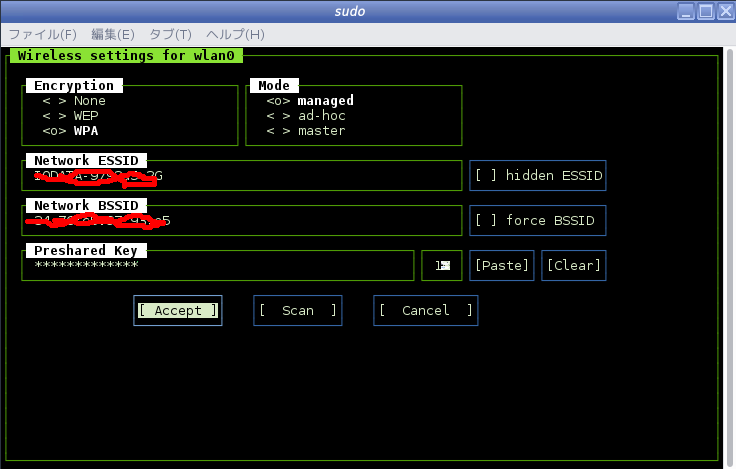Viewport: 736px width, 469px height.
Task: Focus the Preshared Key field
Action: pyautogui.click(x=218, y=266)
